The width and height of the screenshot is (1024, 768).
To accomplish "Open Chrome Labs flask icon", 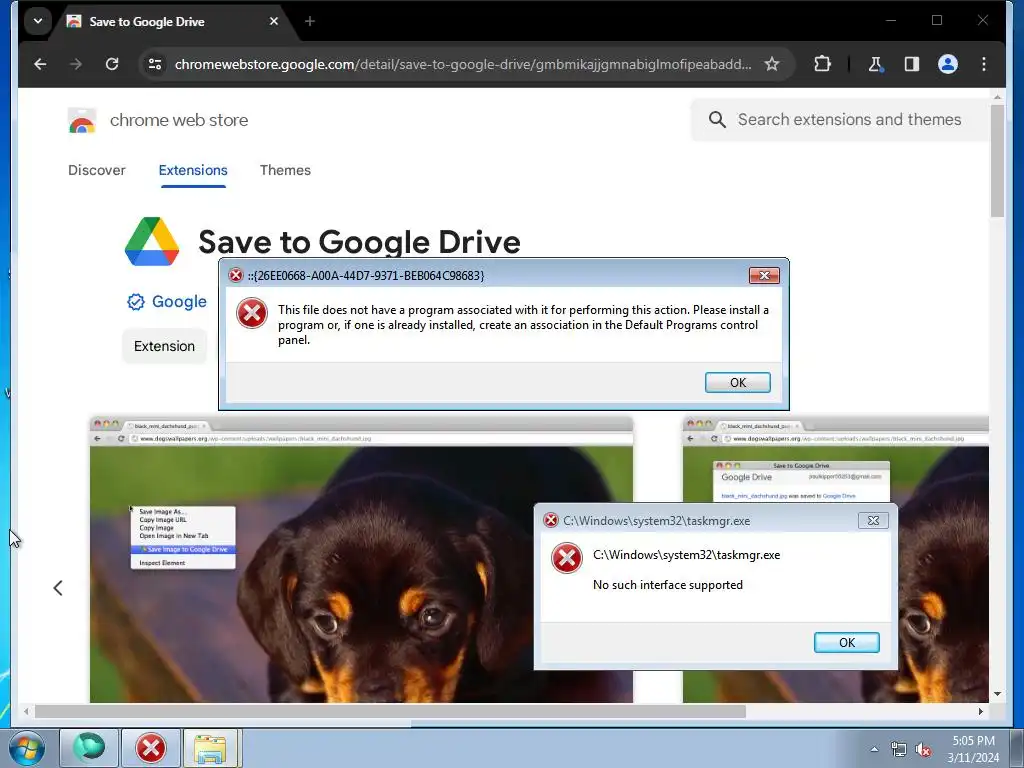I will pos(875,64).
